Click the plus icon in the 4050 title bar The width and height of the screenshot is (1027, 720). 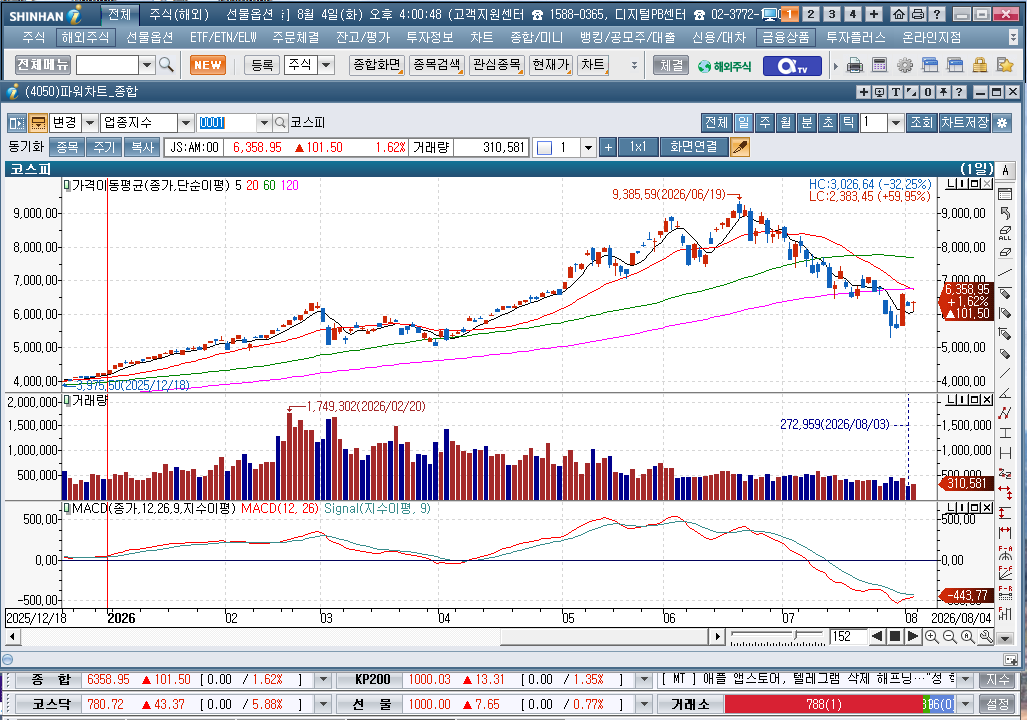[x=863, y=92]
